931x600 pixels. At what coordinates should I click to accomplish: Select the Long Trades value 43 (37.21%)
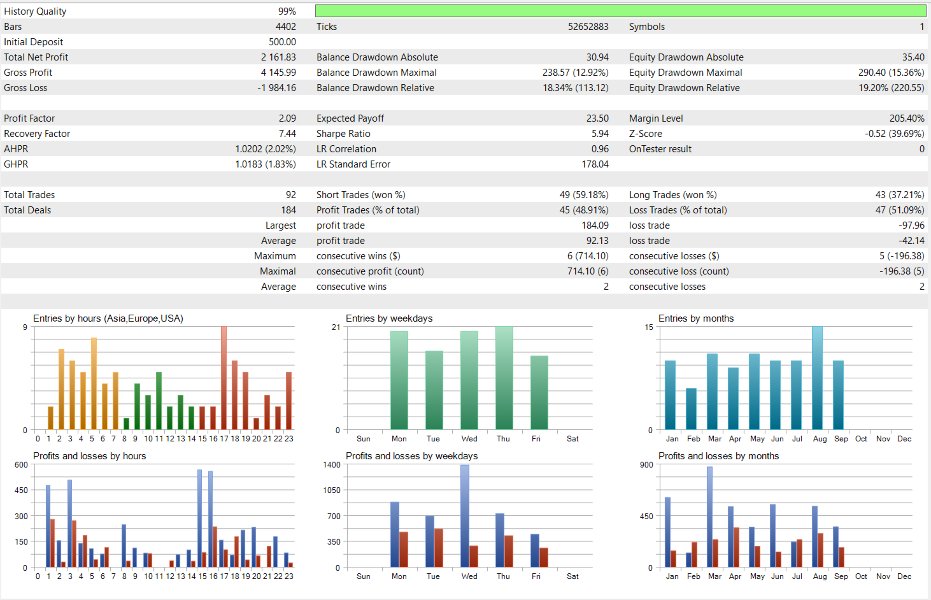[900, 195]
